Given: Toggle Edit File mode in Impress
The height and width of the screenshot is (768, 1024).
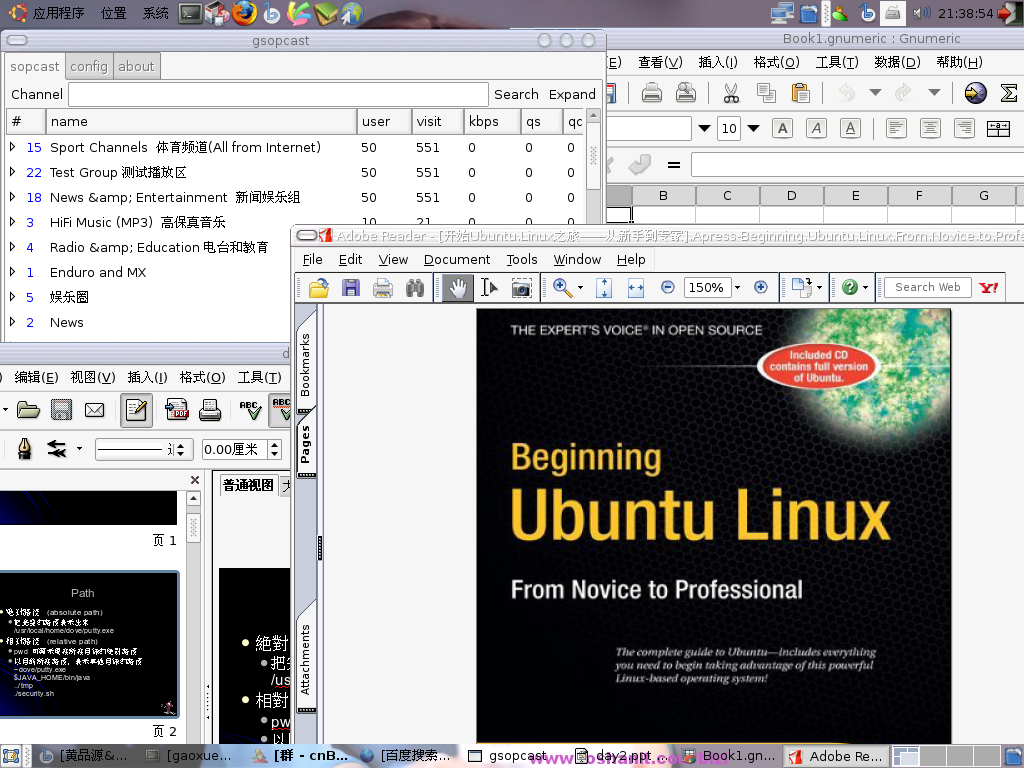Looking at the screenshot, I should pyautogui.click(x=136, y=409).
